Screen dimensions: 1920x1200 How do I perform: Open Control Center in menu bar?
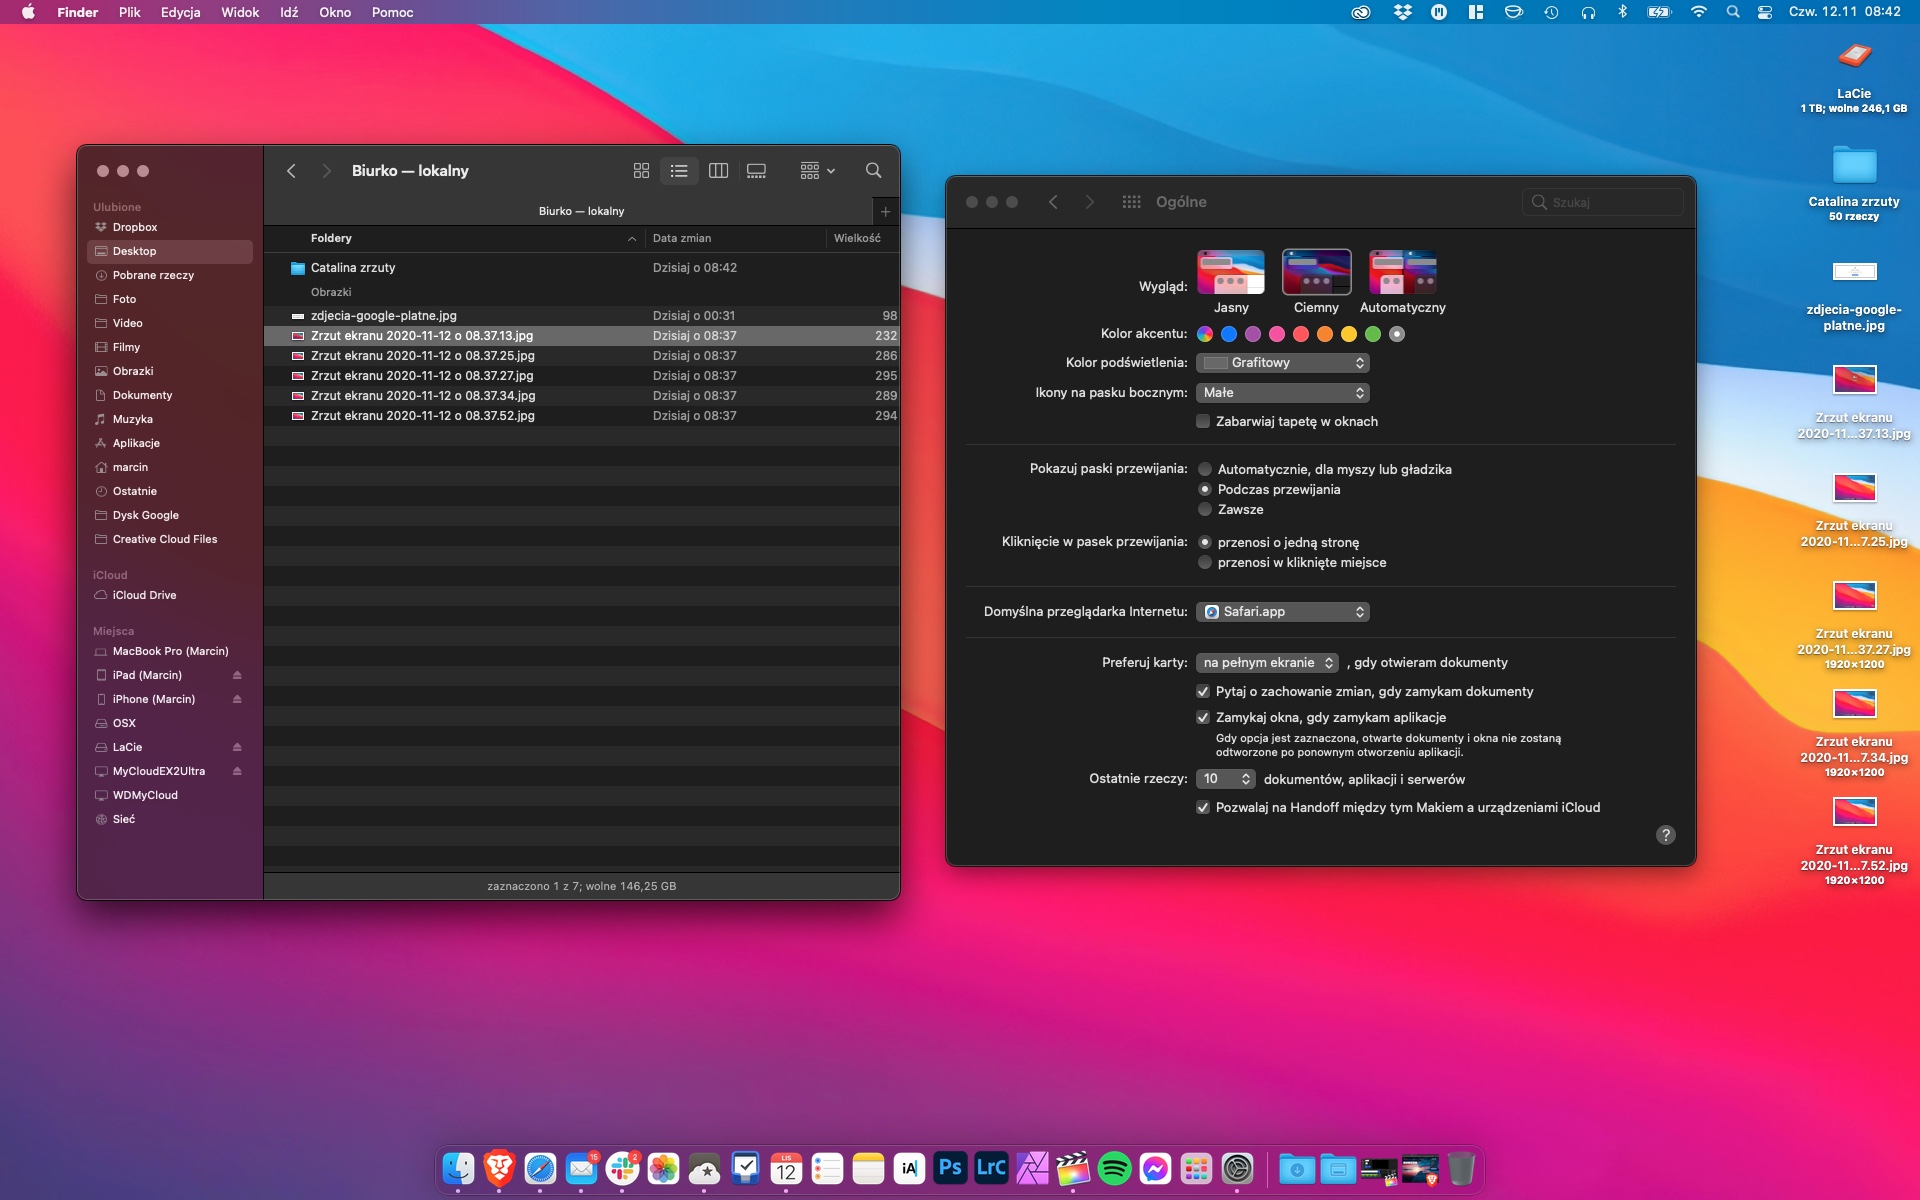click(x=1765, y=12)
